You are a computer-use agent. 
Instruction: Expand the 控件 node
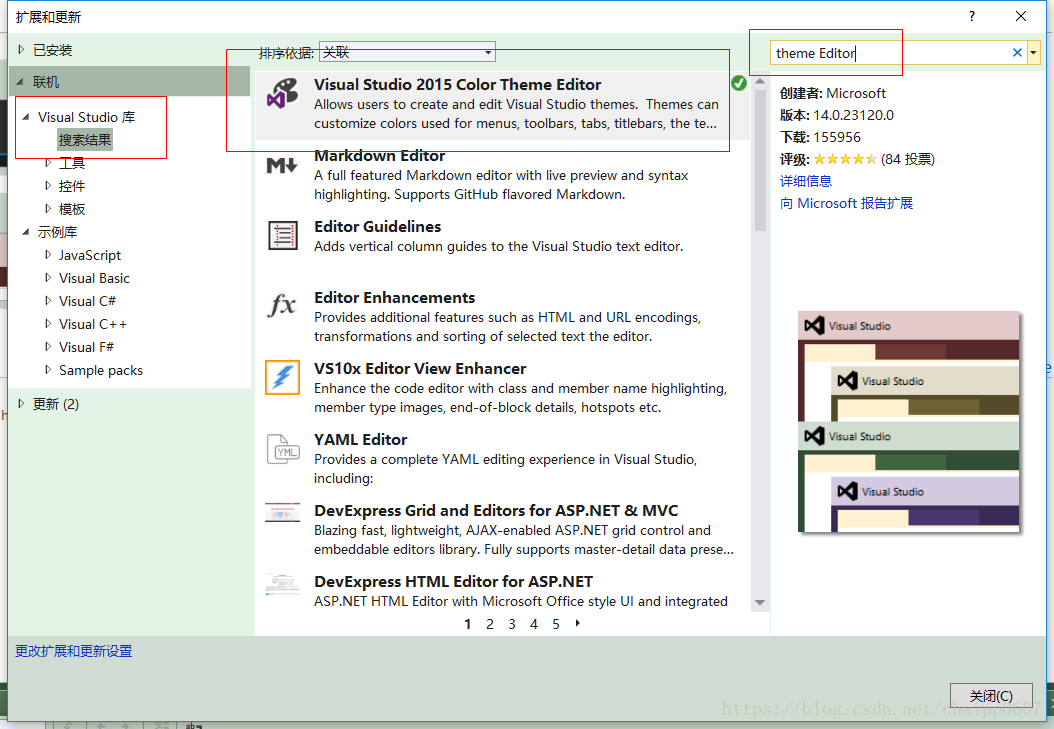click(48, 185)
